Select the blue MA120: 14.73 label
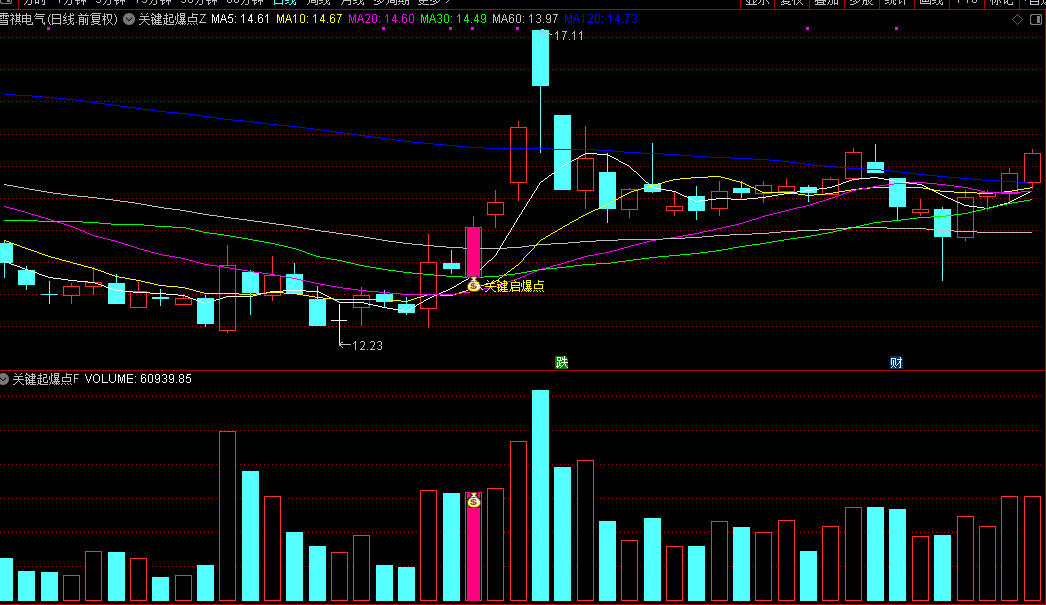The image size is (1046, 605). pyautogui.click(x=601, y=19)
